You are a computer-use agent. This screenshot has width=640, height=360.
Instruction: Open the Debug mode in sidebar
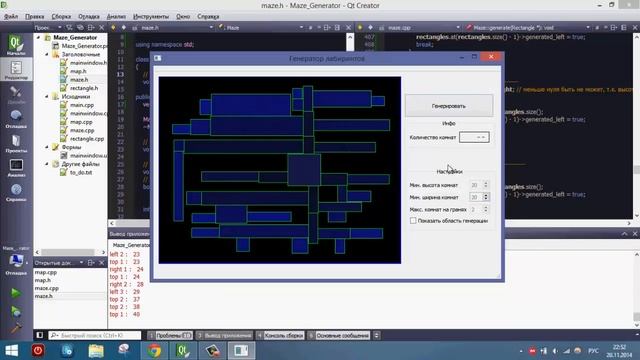16,119
